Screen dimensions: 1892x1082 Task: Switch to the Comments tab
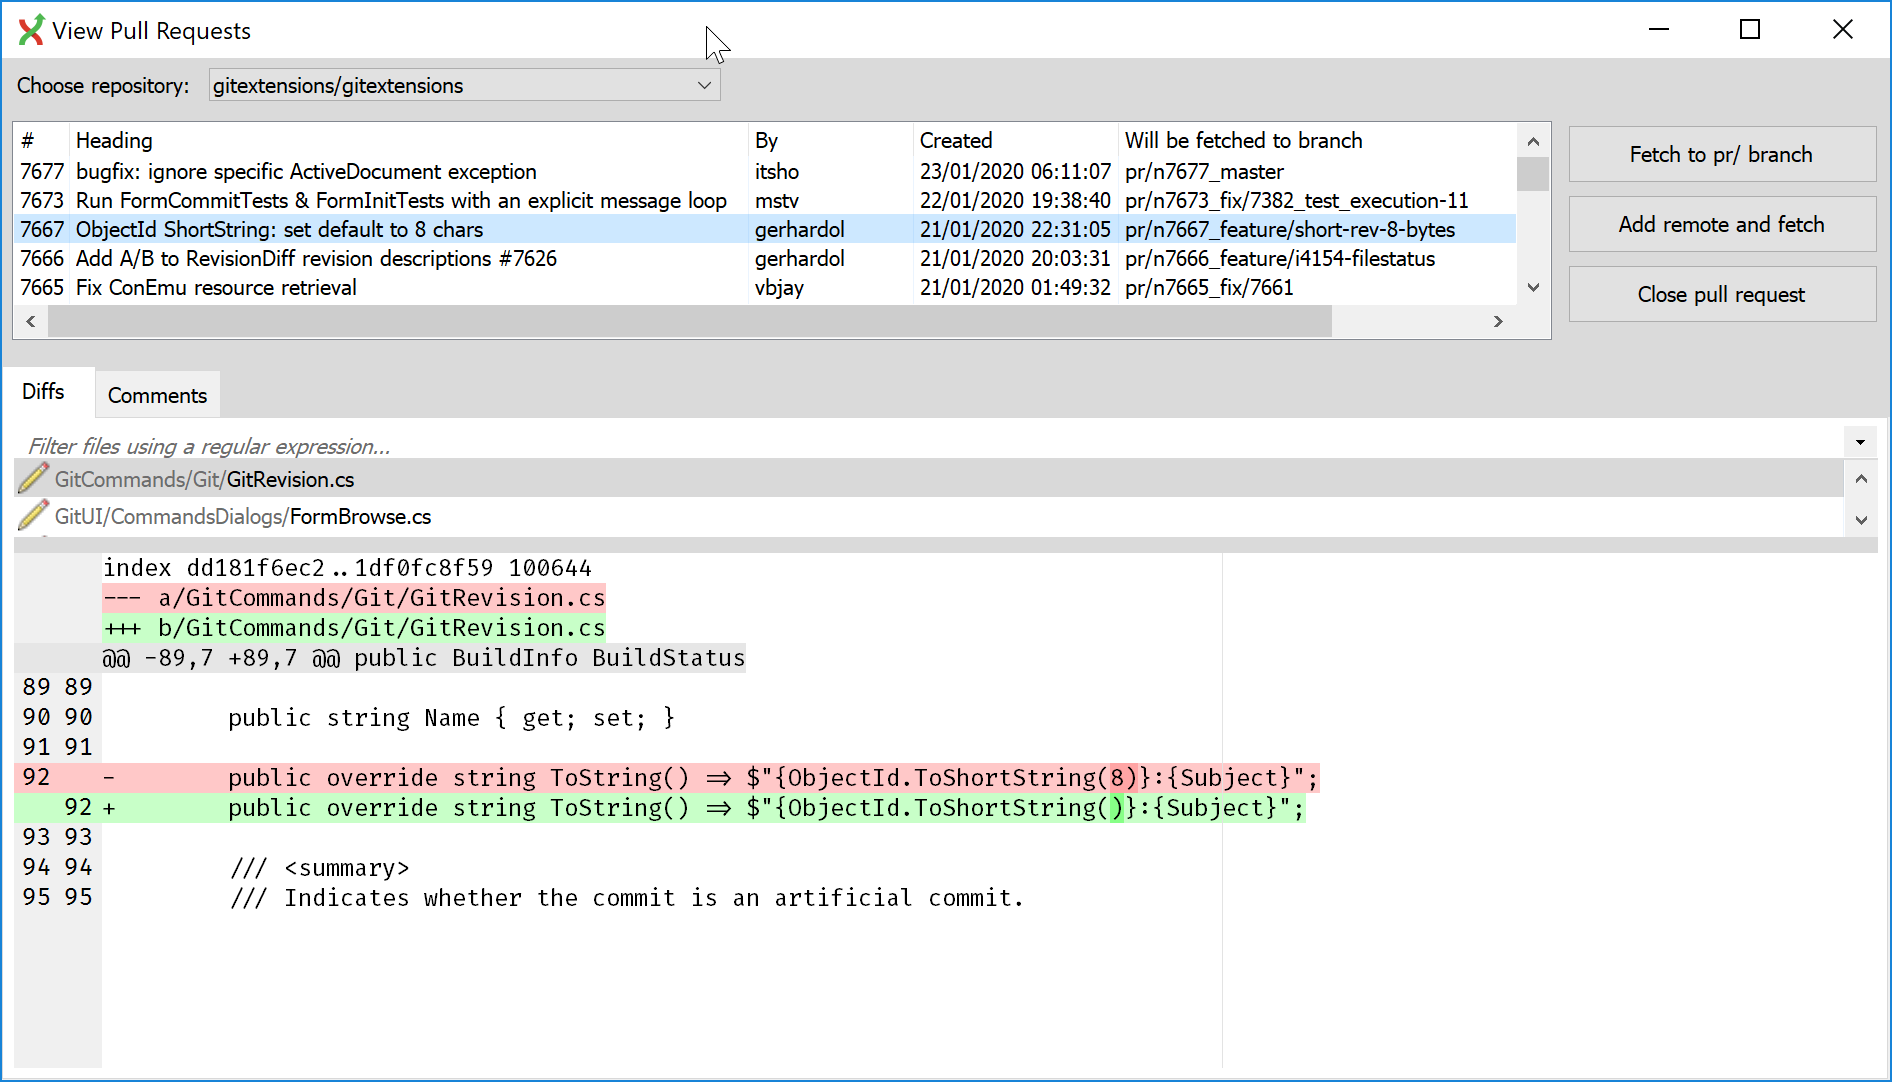pyautogui.click(x=156, y=394)
